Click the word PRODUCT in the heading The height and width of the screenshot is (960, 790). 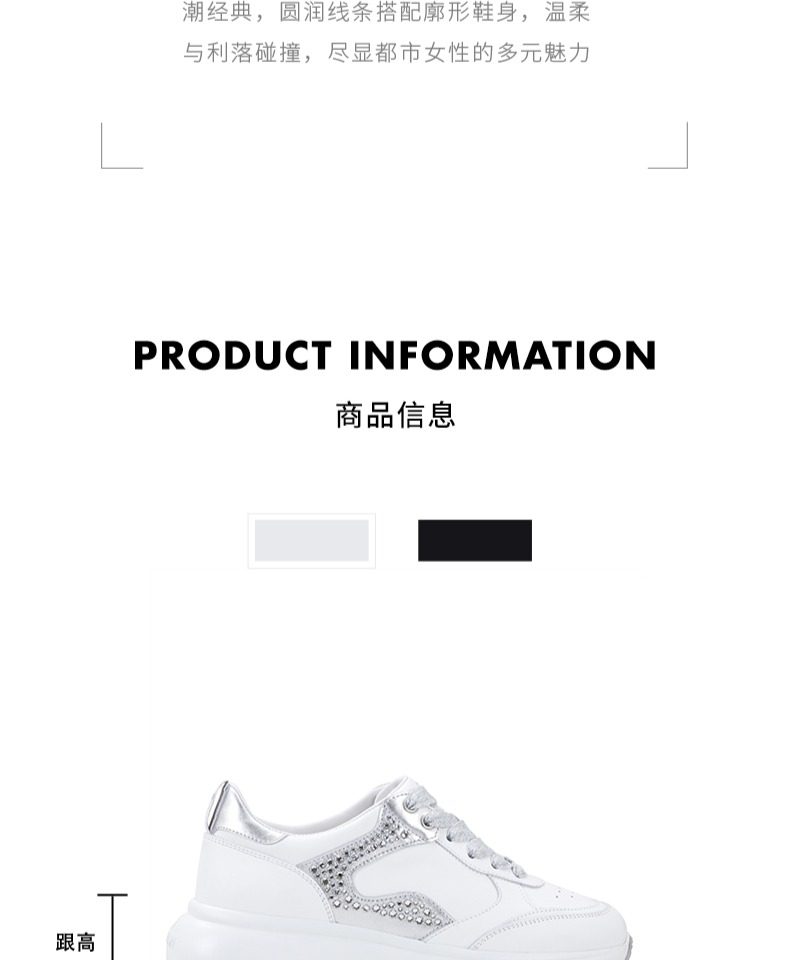(x=233, y=356)
